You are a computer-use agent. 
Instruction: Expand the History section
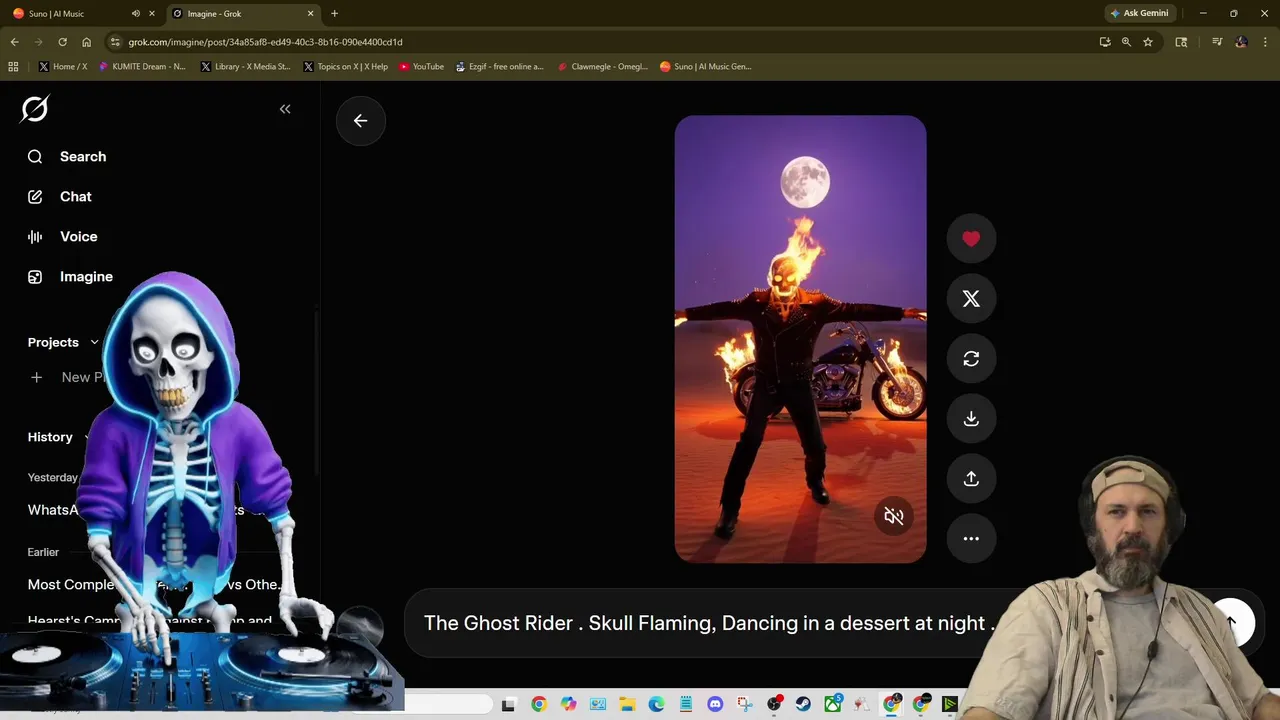tap(58, 437)
